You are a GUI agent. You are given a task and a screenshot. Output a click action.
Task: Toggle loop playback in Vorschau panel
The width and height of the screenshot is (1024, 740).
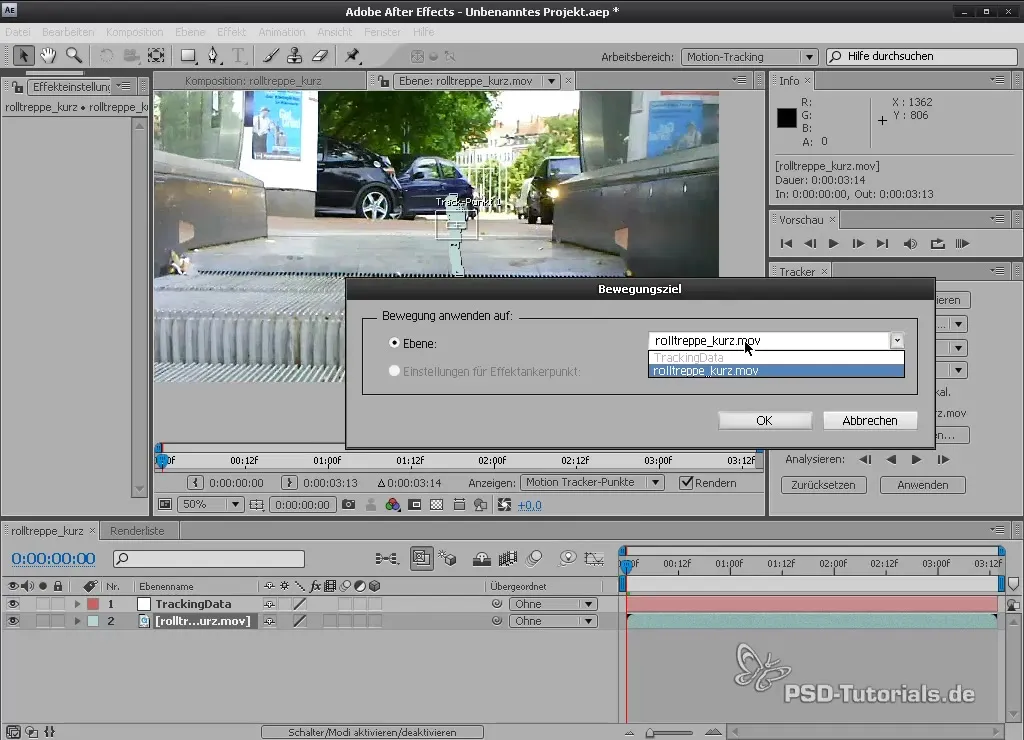(x=937, y=244)
